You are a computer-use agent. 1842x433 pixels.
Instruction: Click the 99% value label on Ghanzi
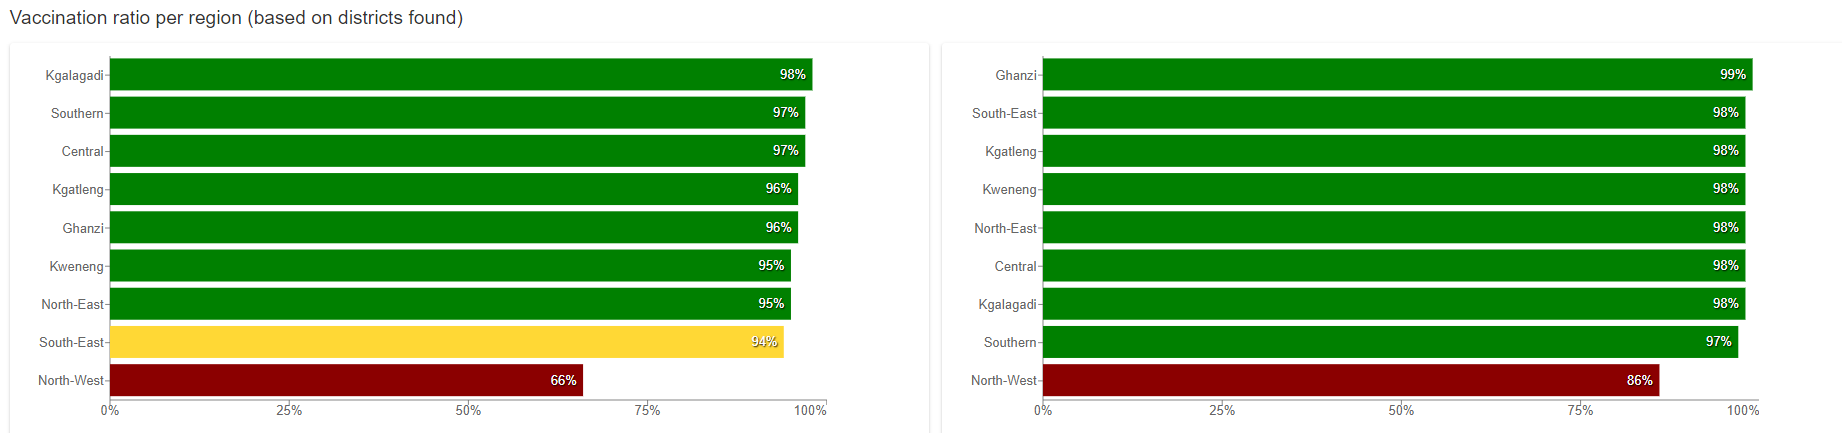pyautogui.click(x=1732, y=75)
